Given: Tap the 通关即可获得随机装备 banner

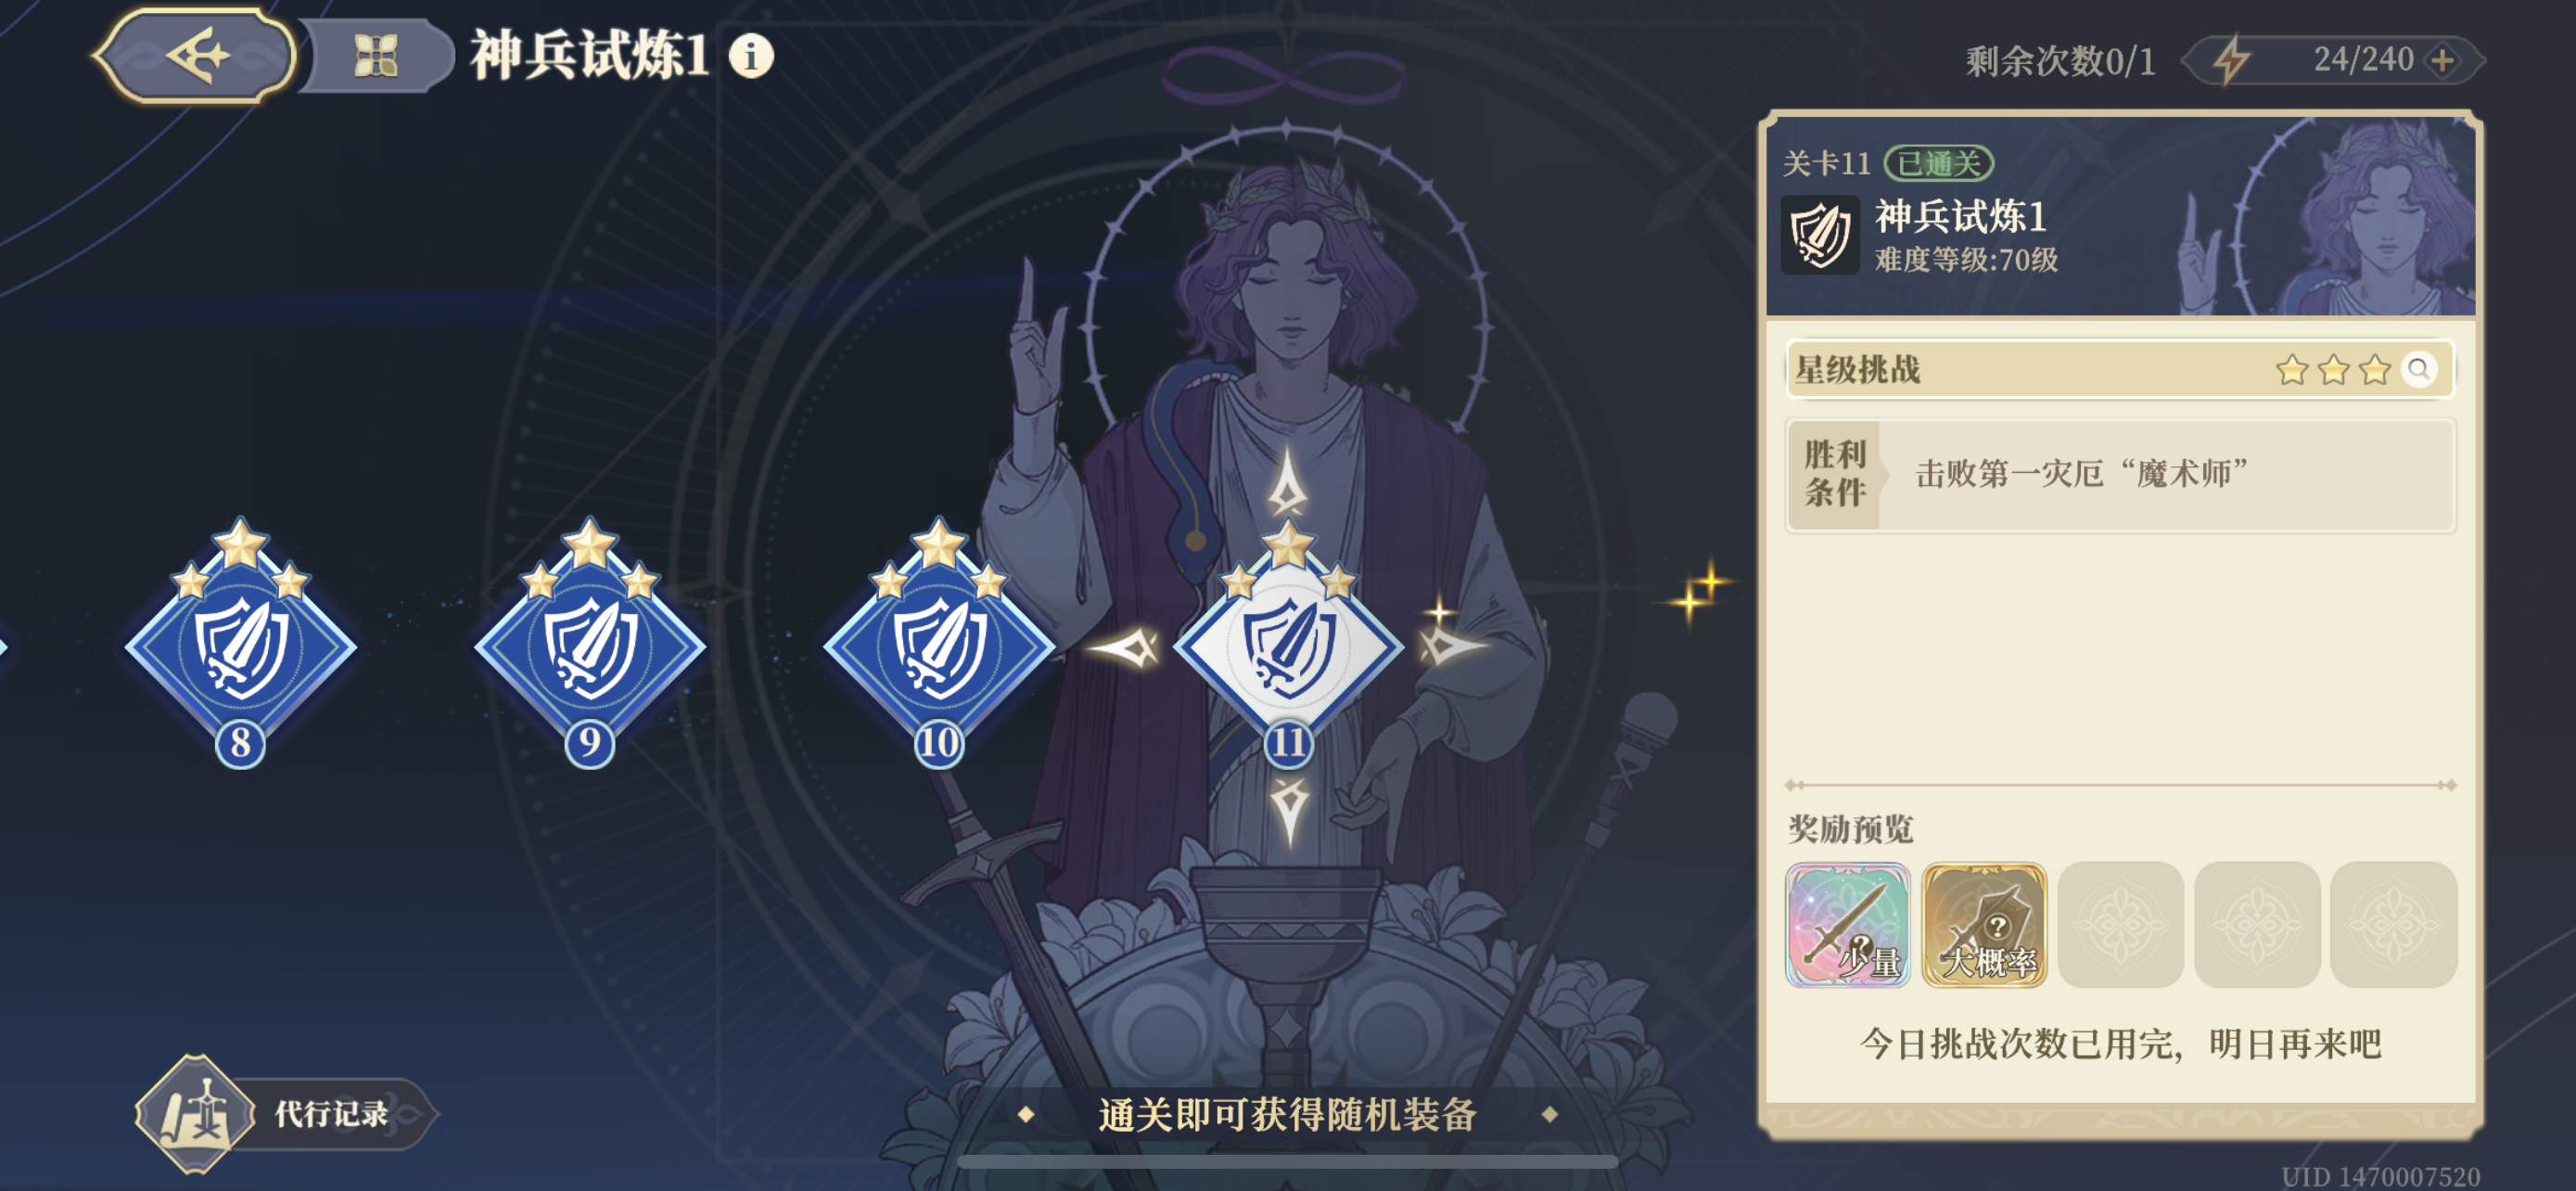Looking at the screenshot, I should click(x=1288, y=1114).
